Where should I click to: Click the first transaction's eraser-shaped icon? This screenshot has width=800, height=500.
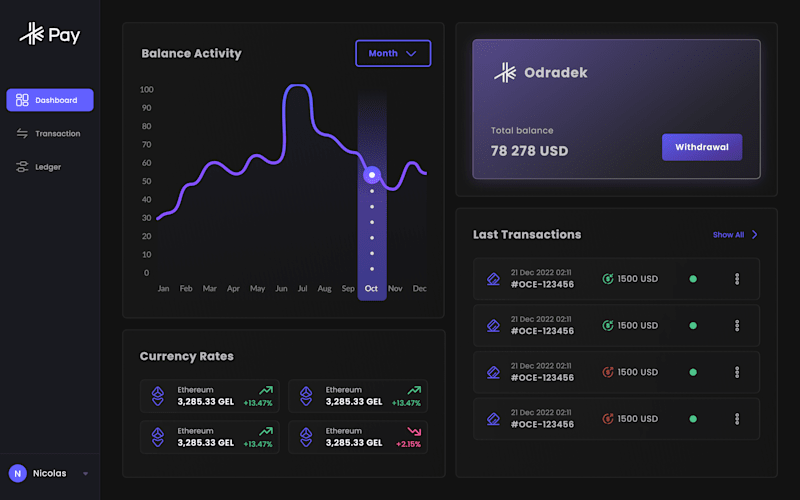[x=493, y=279]
